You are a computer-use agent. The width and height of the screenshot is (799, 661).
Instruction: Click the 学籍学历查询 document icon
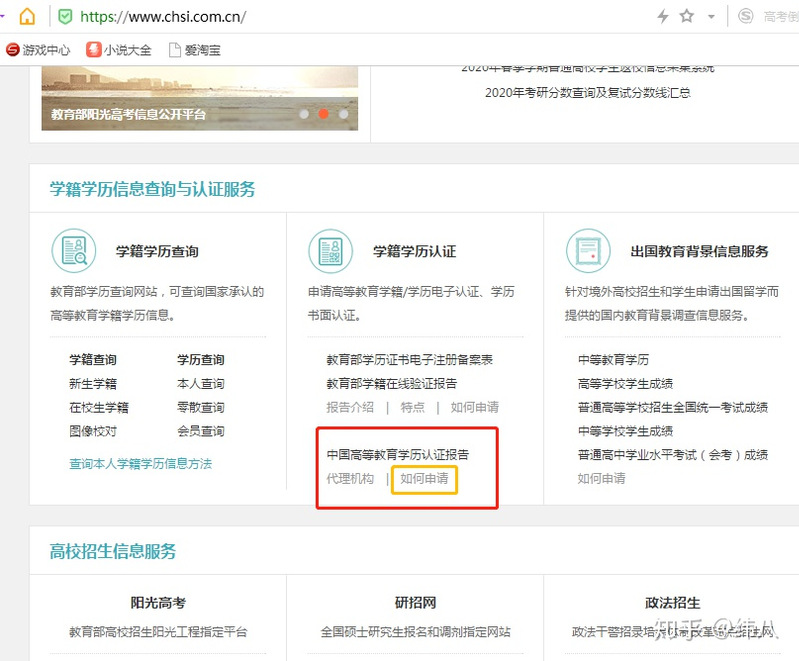[74, 251]
